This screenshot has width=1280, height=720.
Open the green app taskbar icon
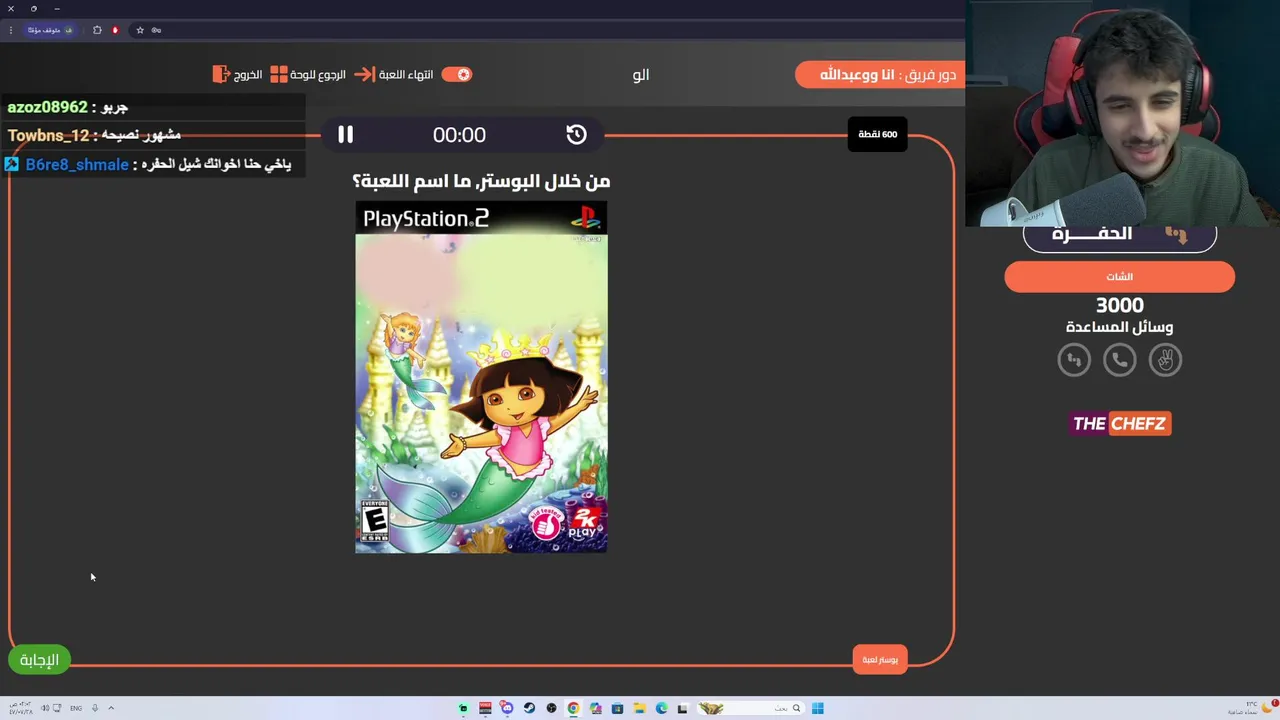[463, 708]
